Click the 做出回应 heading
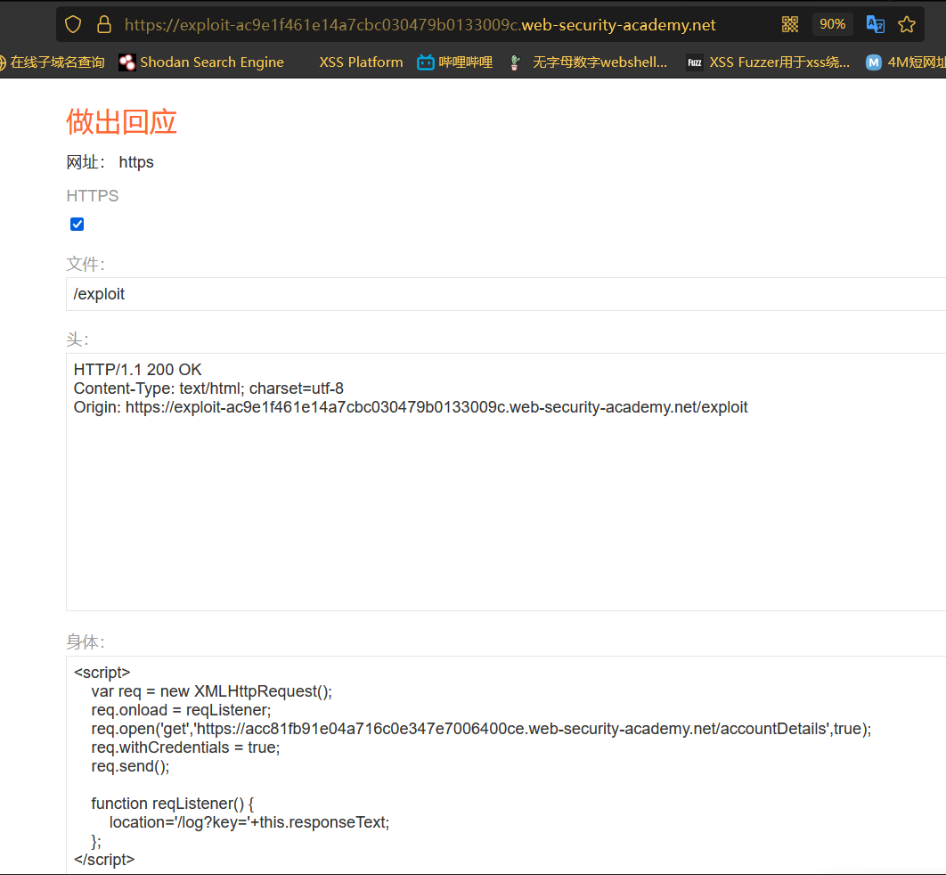946x875 pixels. point(121,122)
